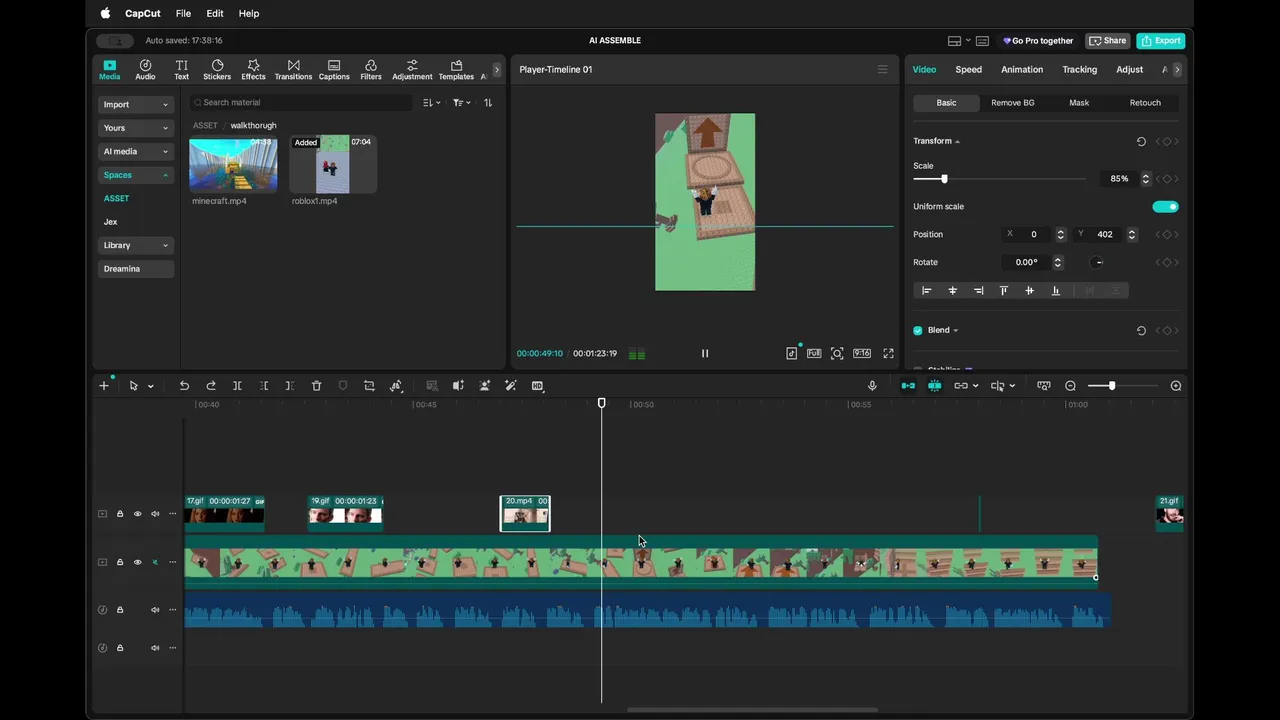Viewport: 1280px width, 720px height.
Task: Switch to the Adjust tab
Action: point(1129,70)
